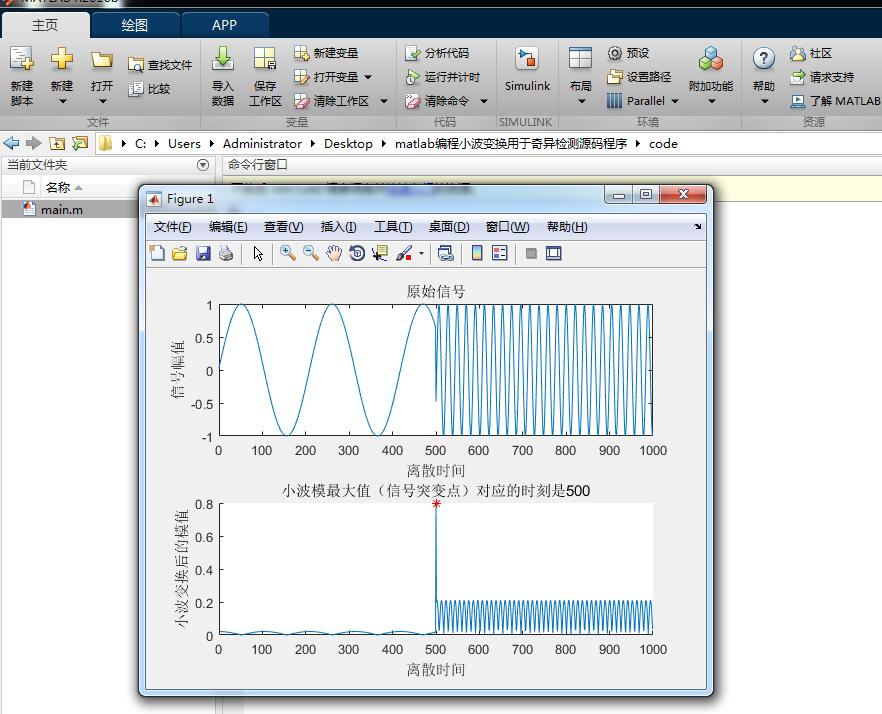Open the Layout (布局) dropdown

coord(580,77)
